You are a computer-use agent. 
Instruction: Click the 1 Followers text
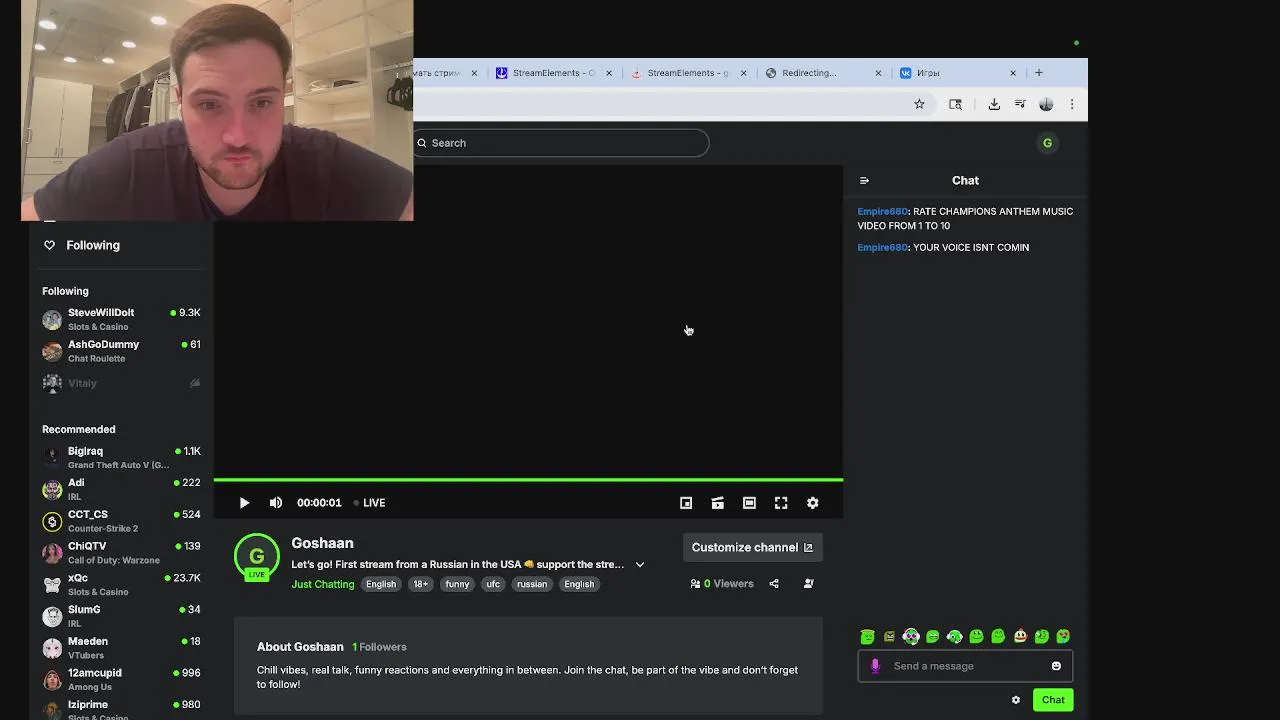(379, 647)
